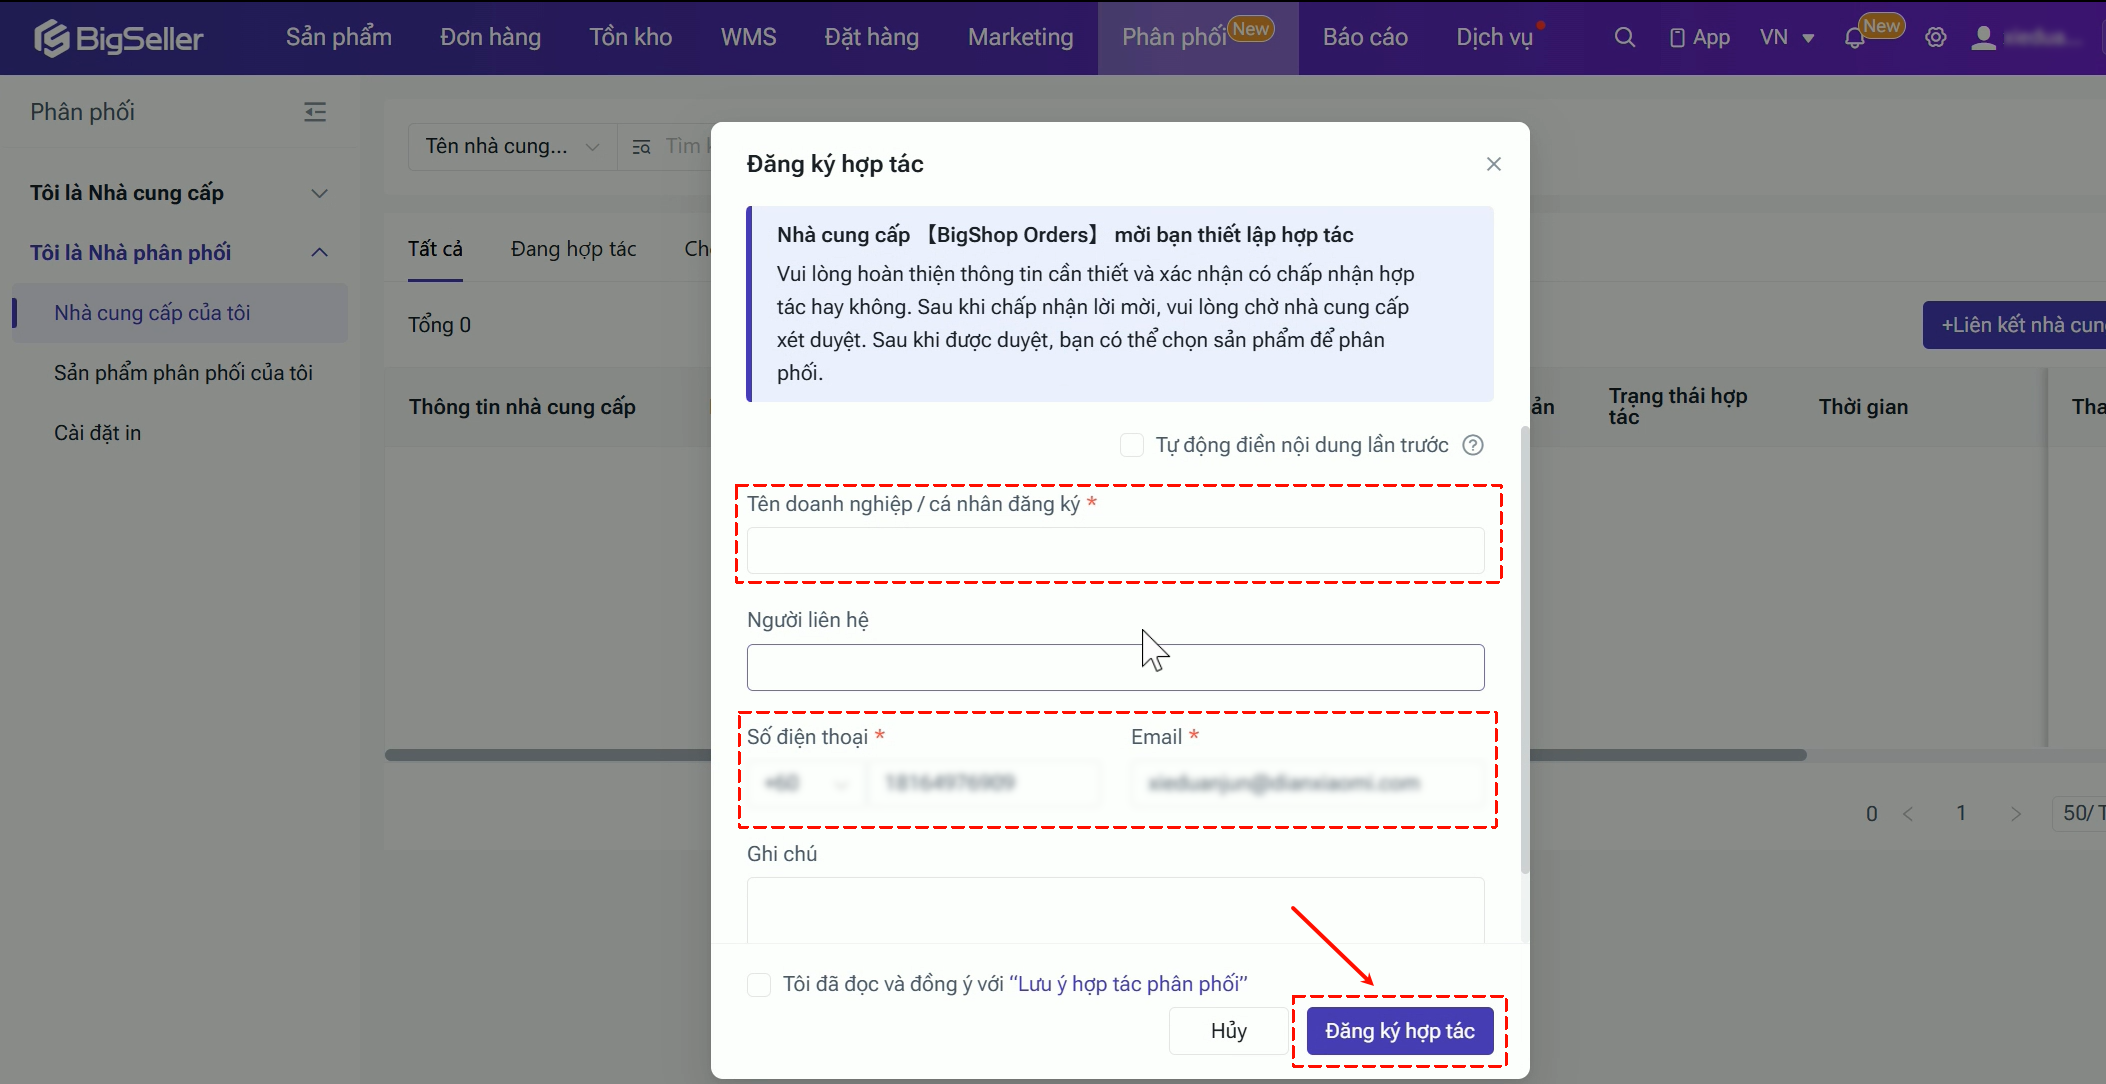Click the Người liên hệ input field
Screen dimensions: 2106x1084
(1115, 667)
